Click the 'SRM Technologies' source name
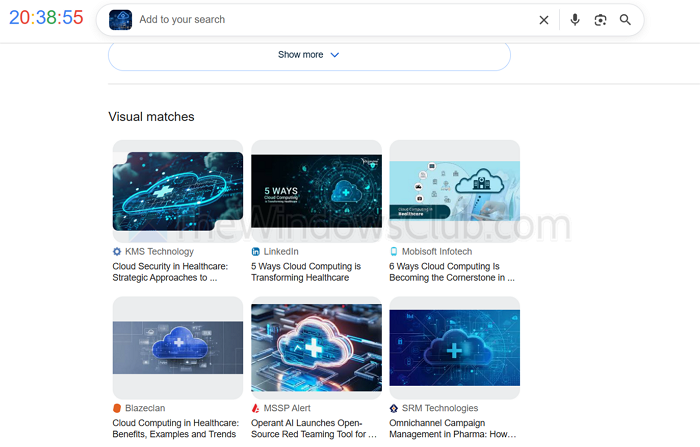 pos(440,408)
